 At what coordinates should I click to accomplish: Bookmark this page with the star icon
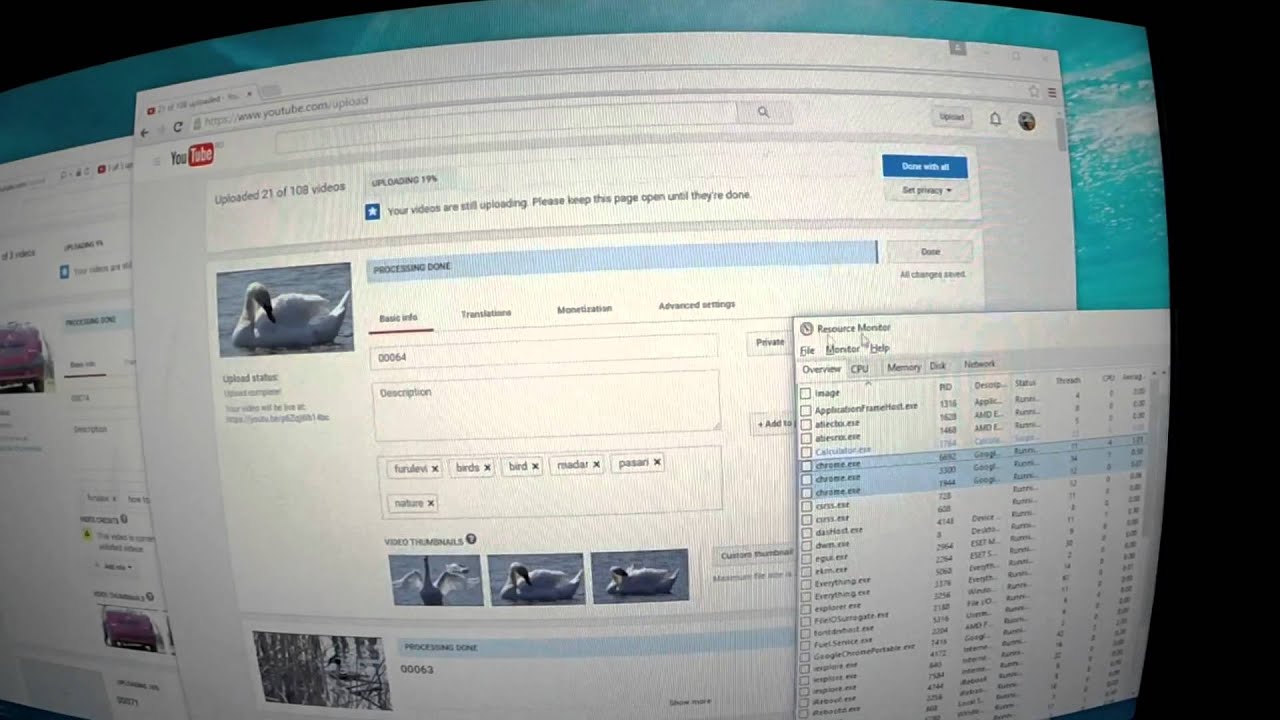point(1034,91)
